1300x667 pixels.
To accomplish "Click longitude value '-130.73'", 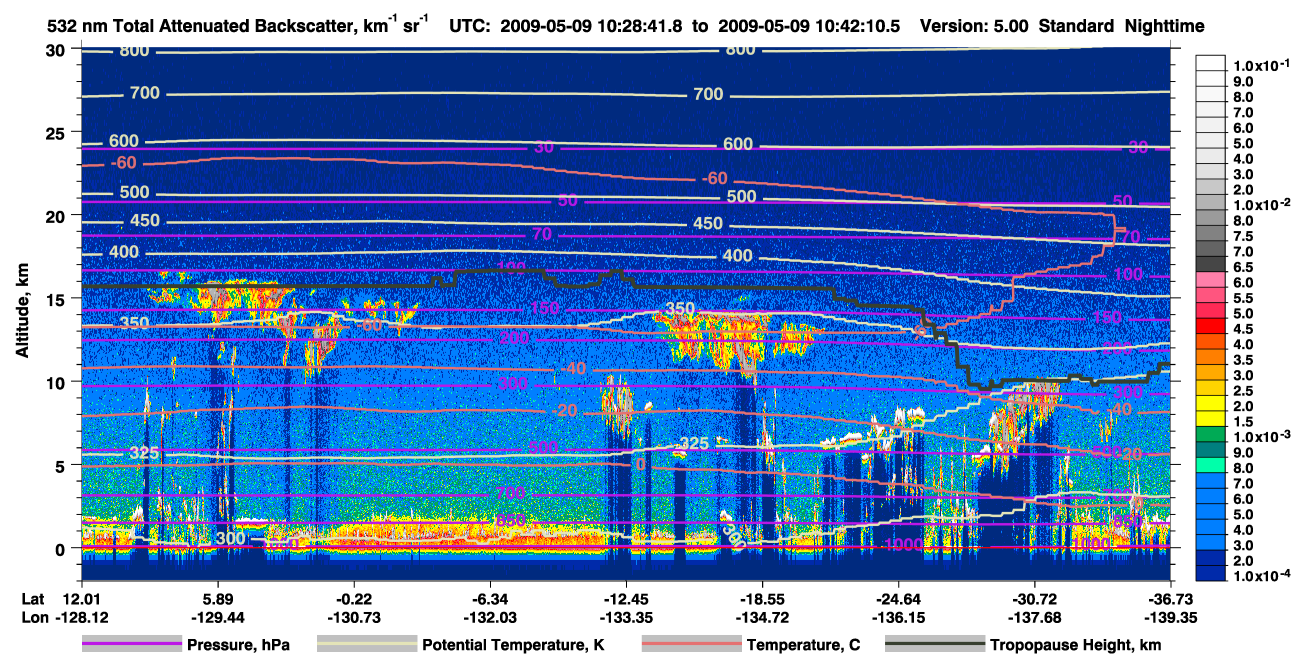I will (x=354, y=617).
